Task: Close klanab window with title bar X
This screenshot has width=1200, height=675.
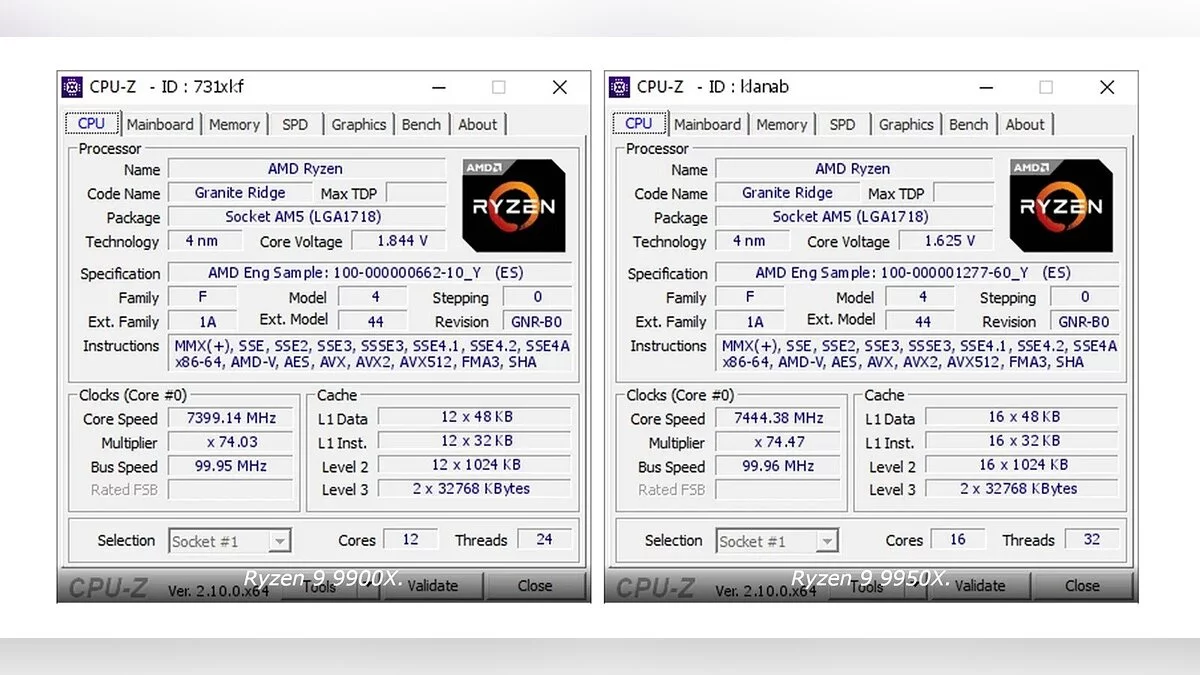Action: tap(1107, 87)
